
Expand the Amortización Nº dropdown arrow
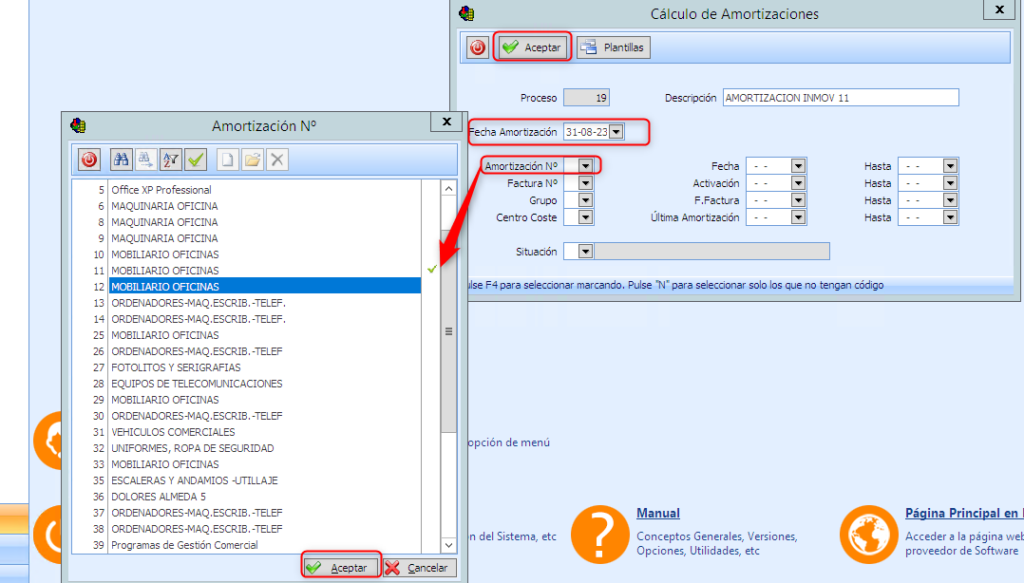(585, 166)
